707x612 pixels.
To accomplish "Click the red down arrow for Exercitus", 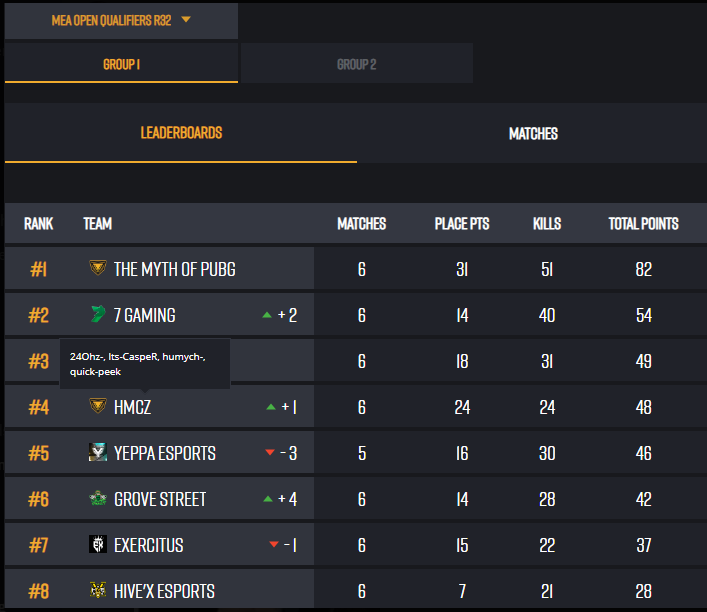I will [x=273, y=544].
